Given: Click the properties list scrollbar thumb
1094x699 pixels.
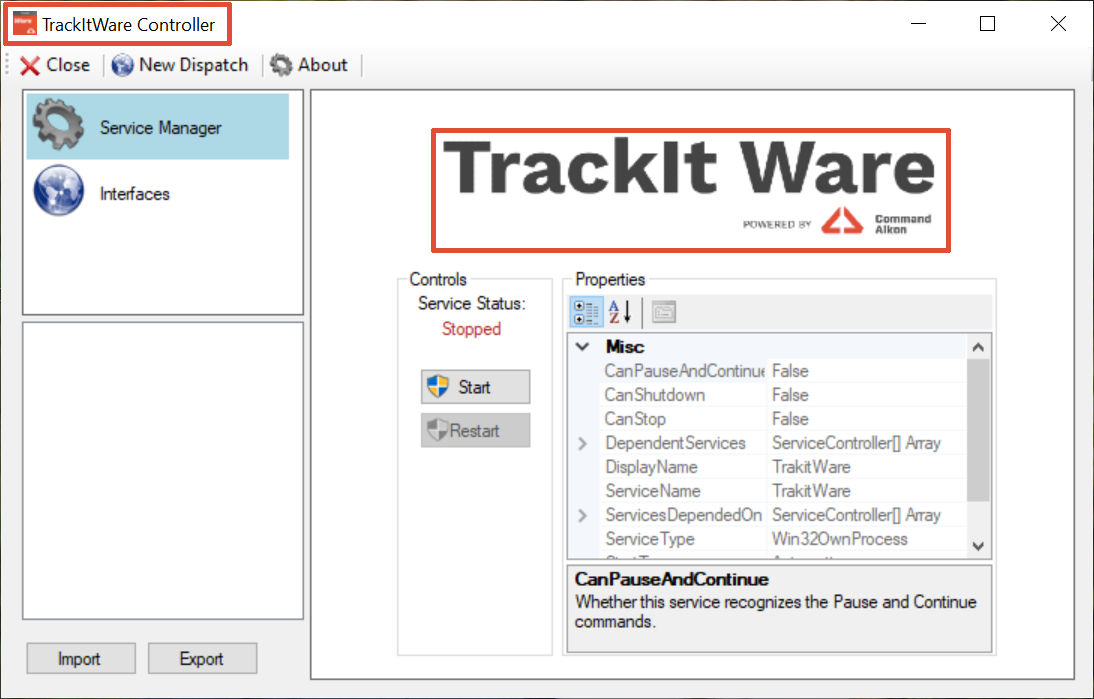Looking at the screenshot, I should (x=978, y=430).
